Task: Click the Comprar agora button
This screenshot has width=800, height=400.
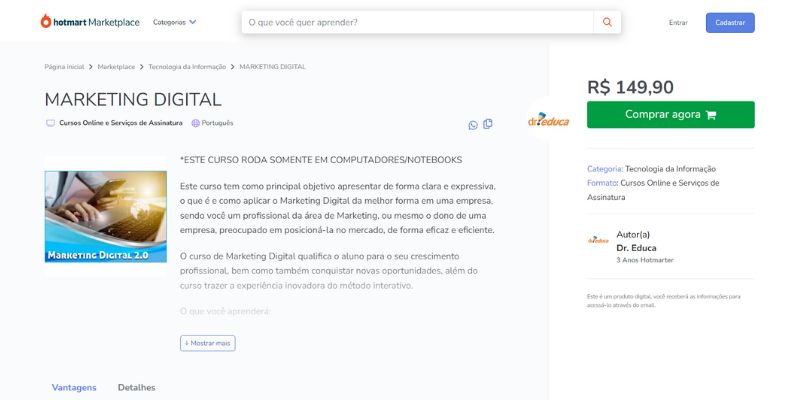Action: click(670, 115)
